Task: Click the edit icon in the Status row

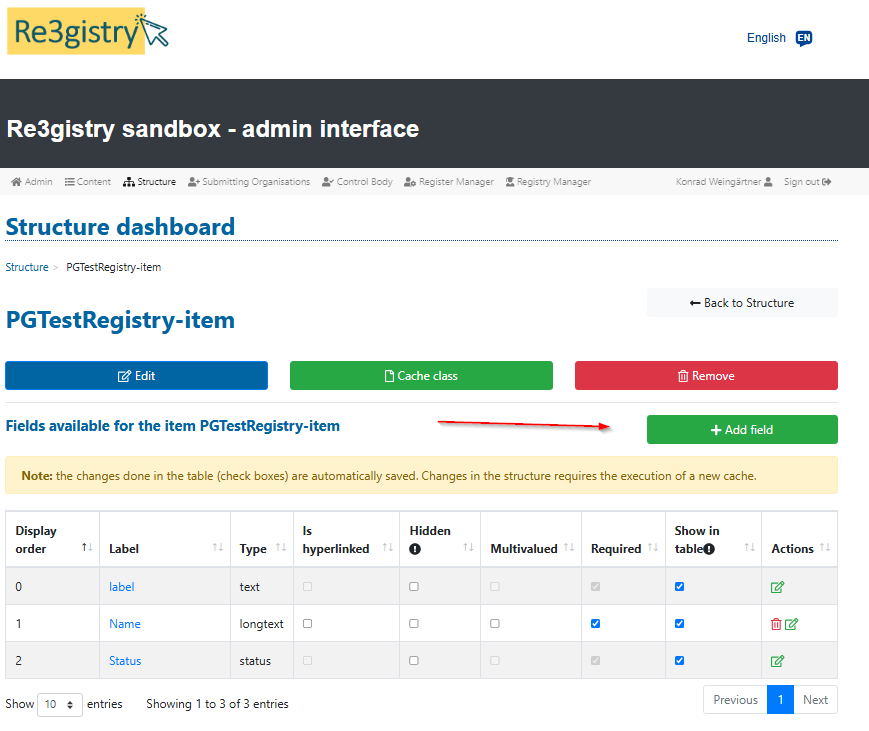Action: point(777,661)
